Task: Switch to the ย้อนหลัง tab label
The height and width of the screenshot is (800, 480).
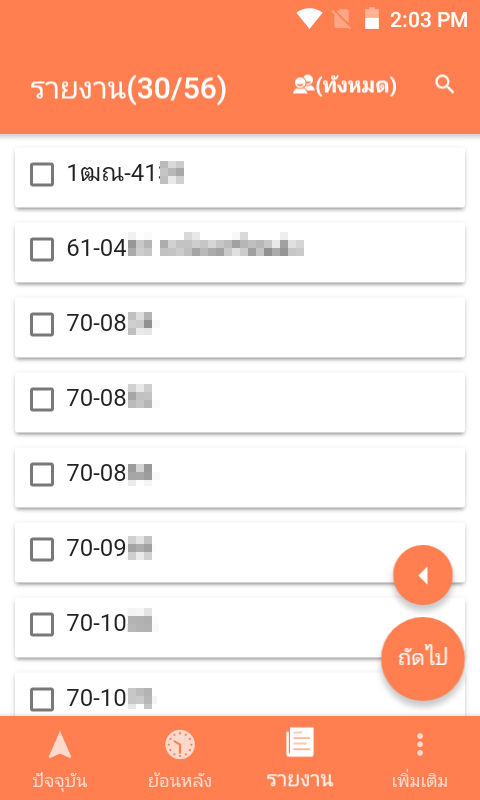Action: tap(180, 782)
